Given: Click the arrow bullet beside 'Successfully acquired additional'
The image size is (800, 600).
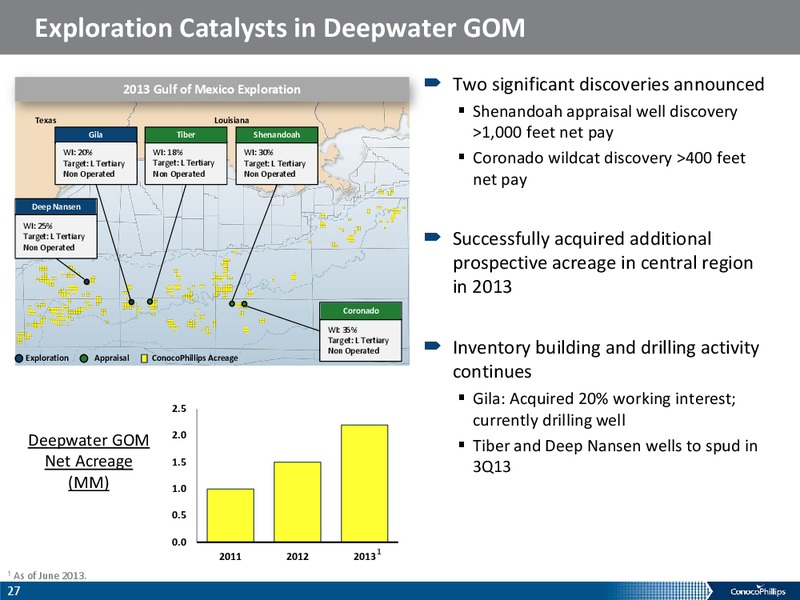Looking at the screenshot, I should [x=433, y=236].
